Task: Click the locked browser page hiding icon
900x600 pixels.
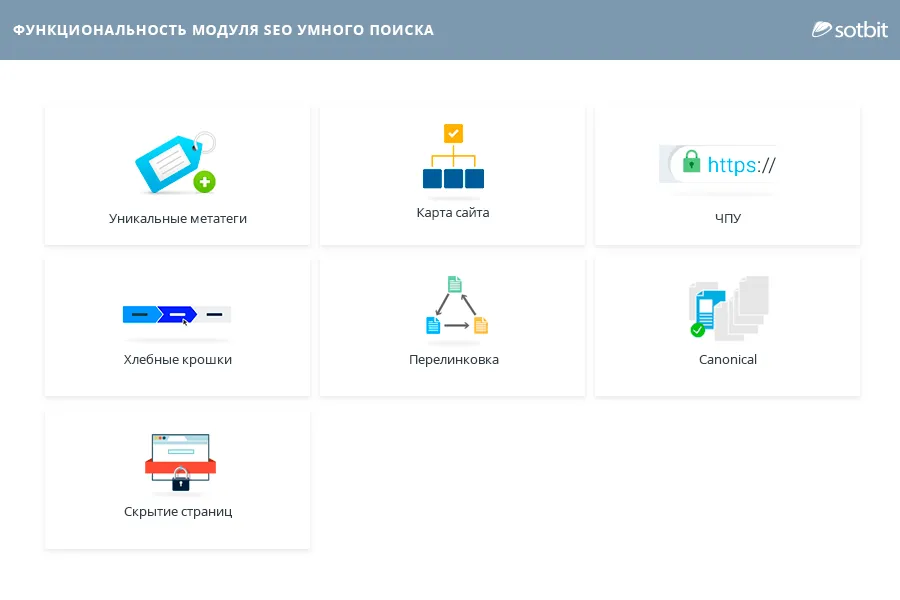Action: click(180, 463)
